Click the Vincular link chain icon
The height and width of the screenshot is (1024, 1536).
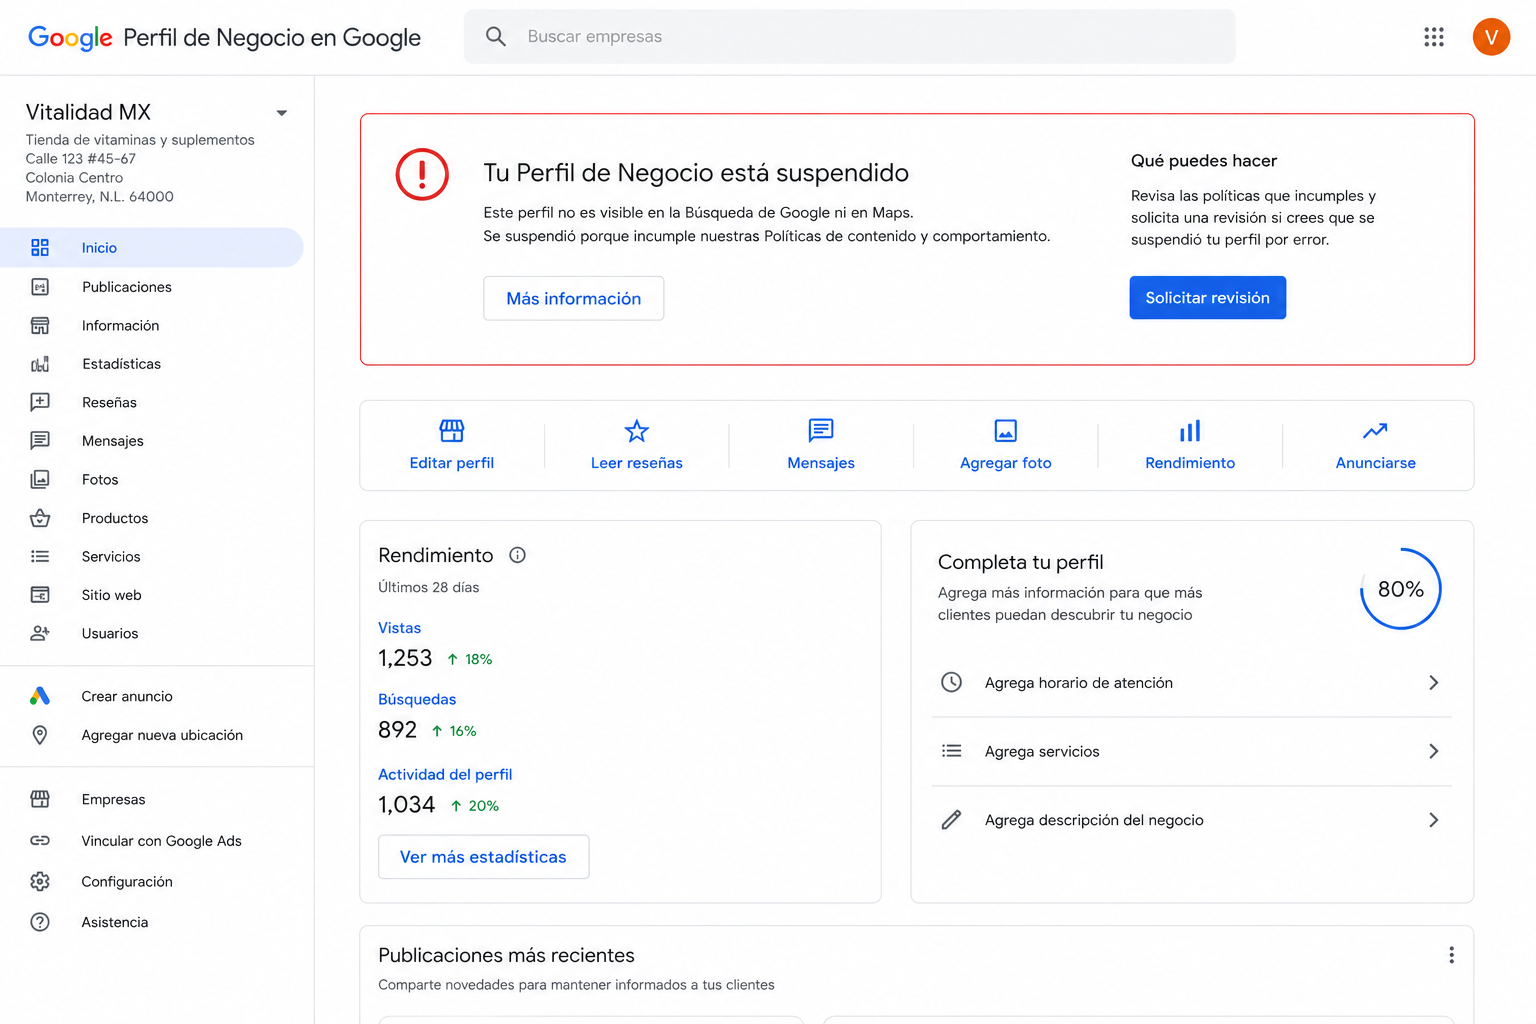pos(40,841)
